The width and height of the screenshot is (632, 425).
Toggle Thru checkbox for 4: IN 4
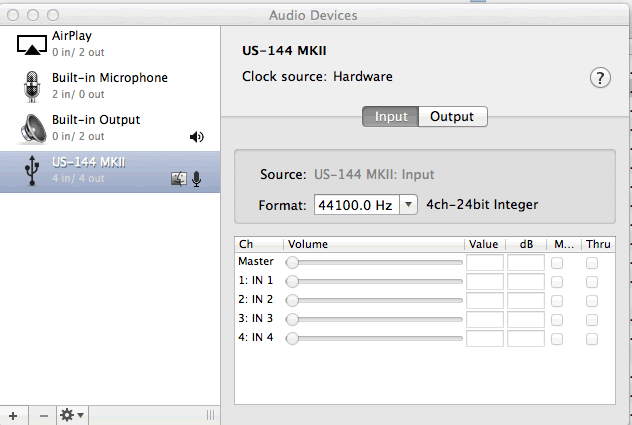click(x=592, y=339)
